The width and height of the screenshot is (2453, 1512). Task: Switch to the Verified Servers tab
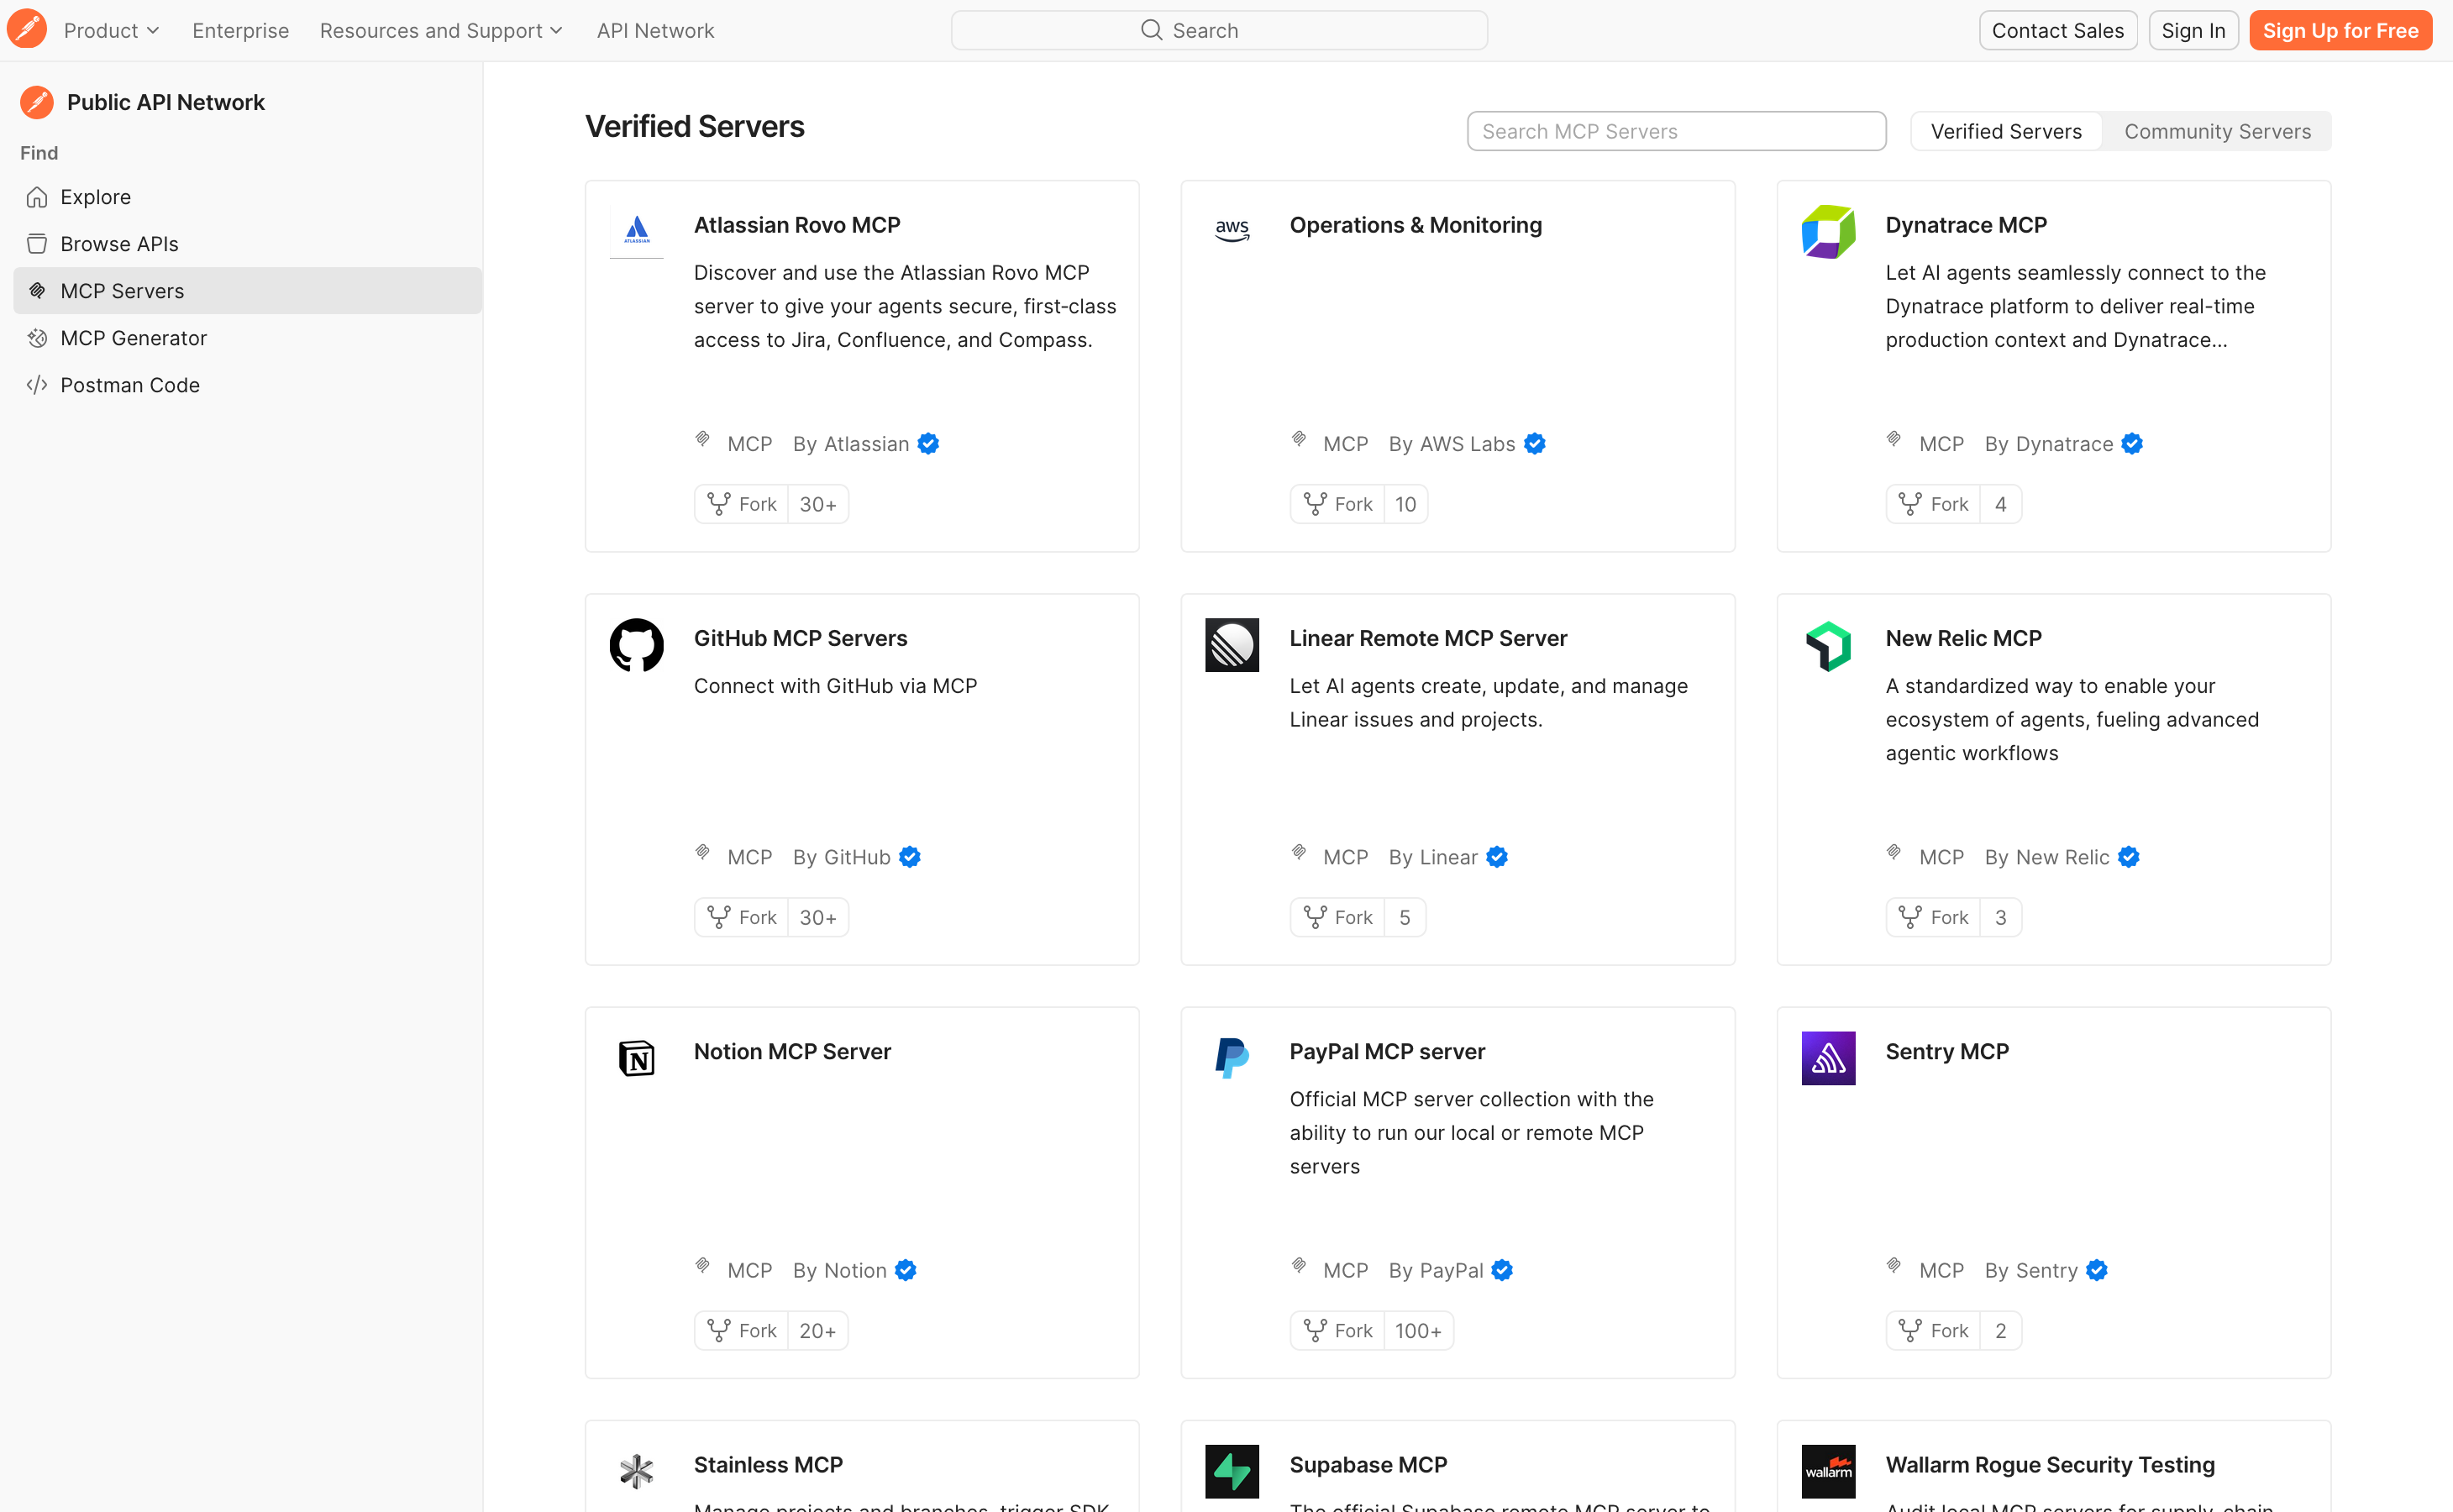[x=2006, y=131]
